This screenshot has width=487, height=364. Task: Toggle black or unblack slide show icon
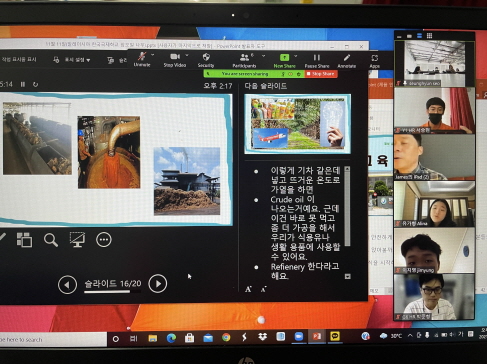tap(77, 240)
